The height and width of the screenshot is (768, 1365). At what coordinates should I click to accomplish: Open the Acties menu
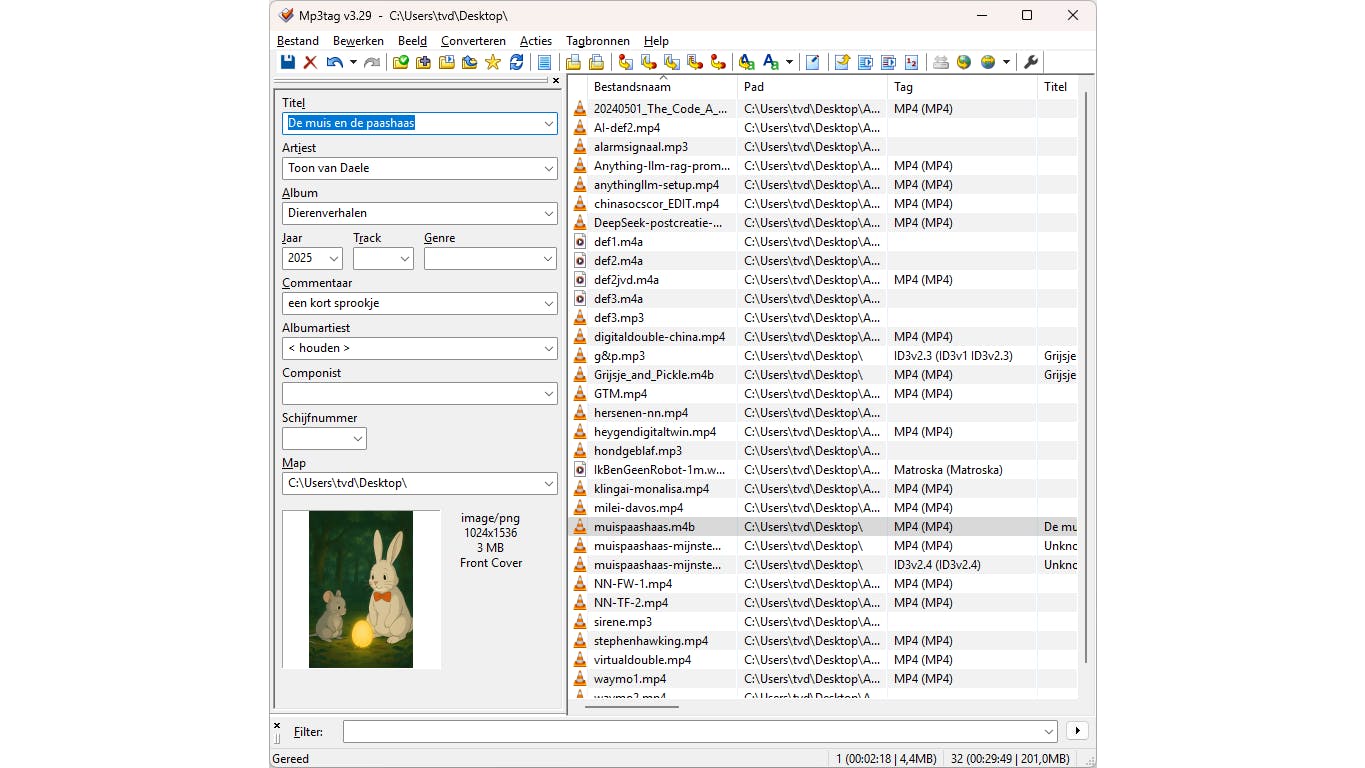click(536, 41)
